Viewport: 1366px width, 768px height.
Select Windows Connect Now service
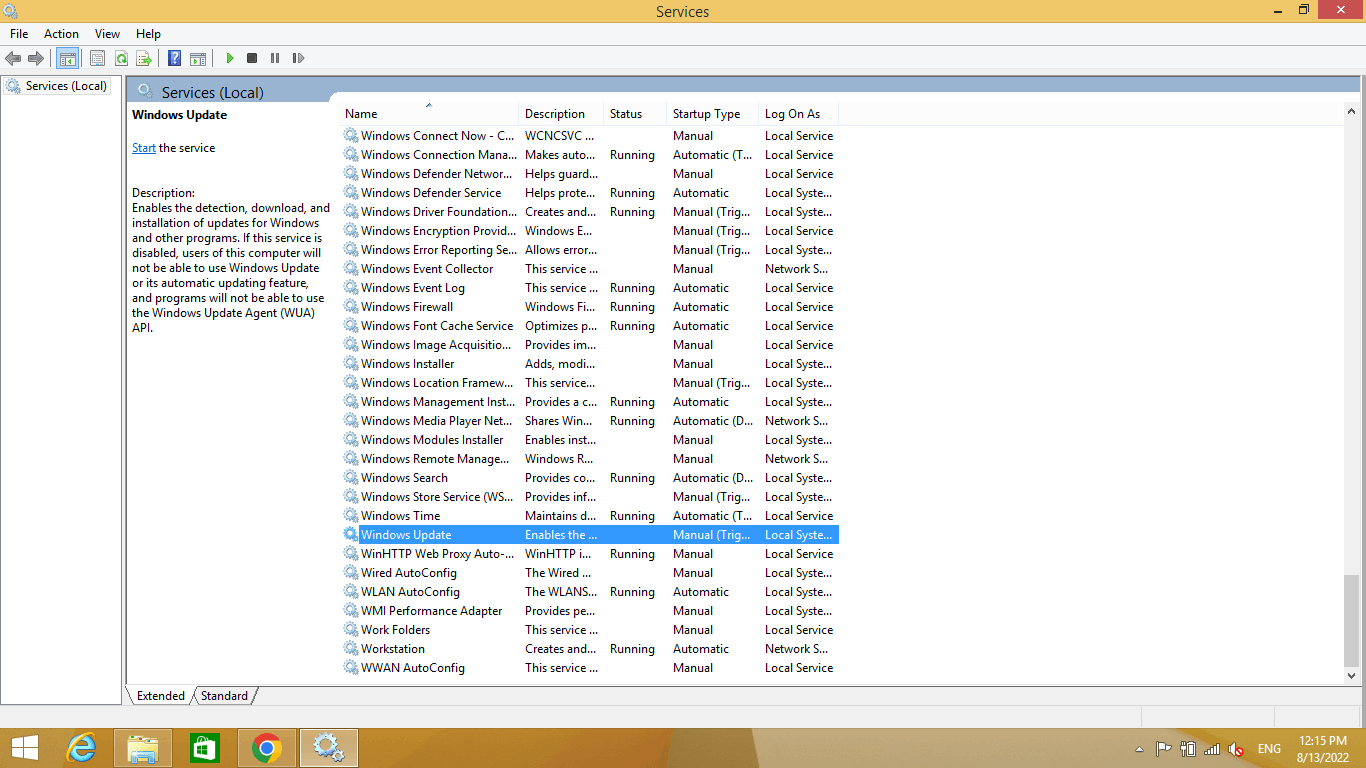pos(590,136)
